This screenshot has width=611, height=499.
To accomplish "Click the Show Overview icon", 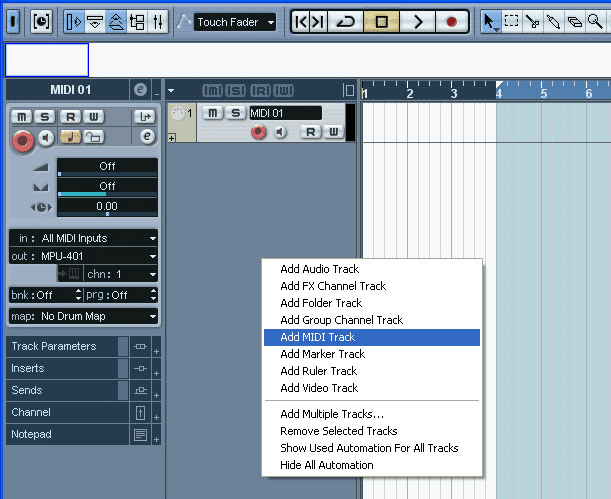I will 116,22.
